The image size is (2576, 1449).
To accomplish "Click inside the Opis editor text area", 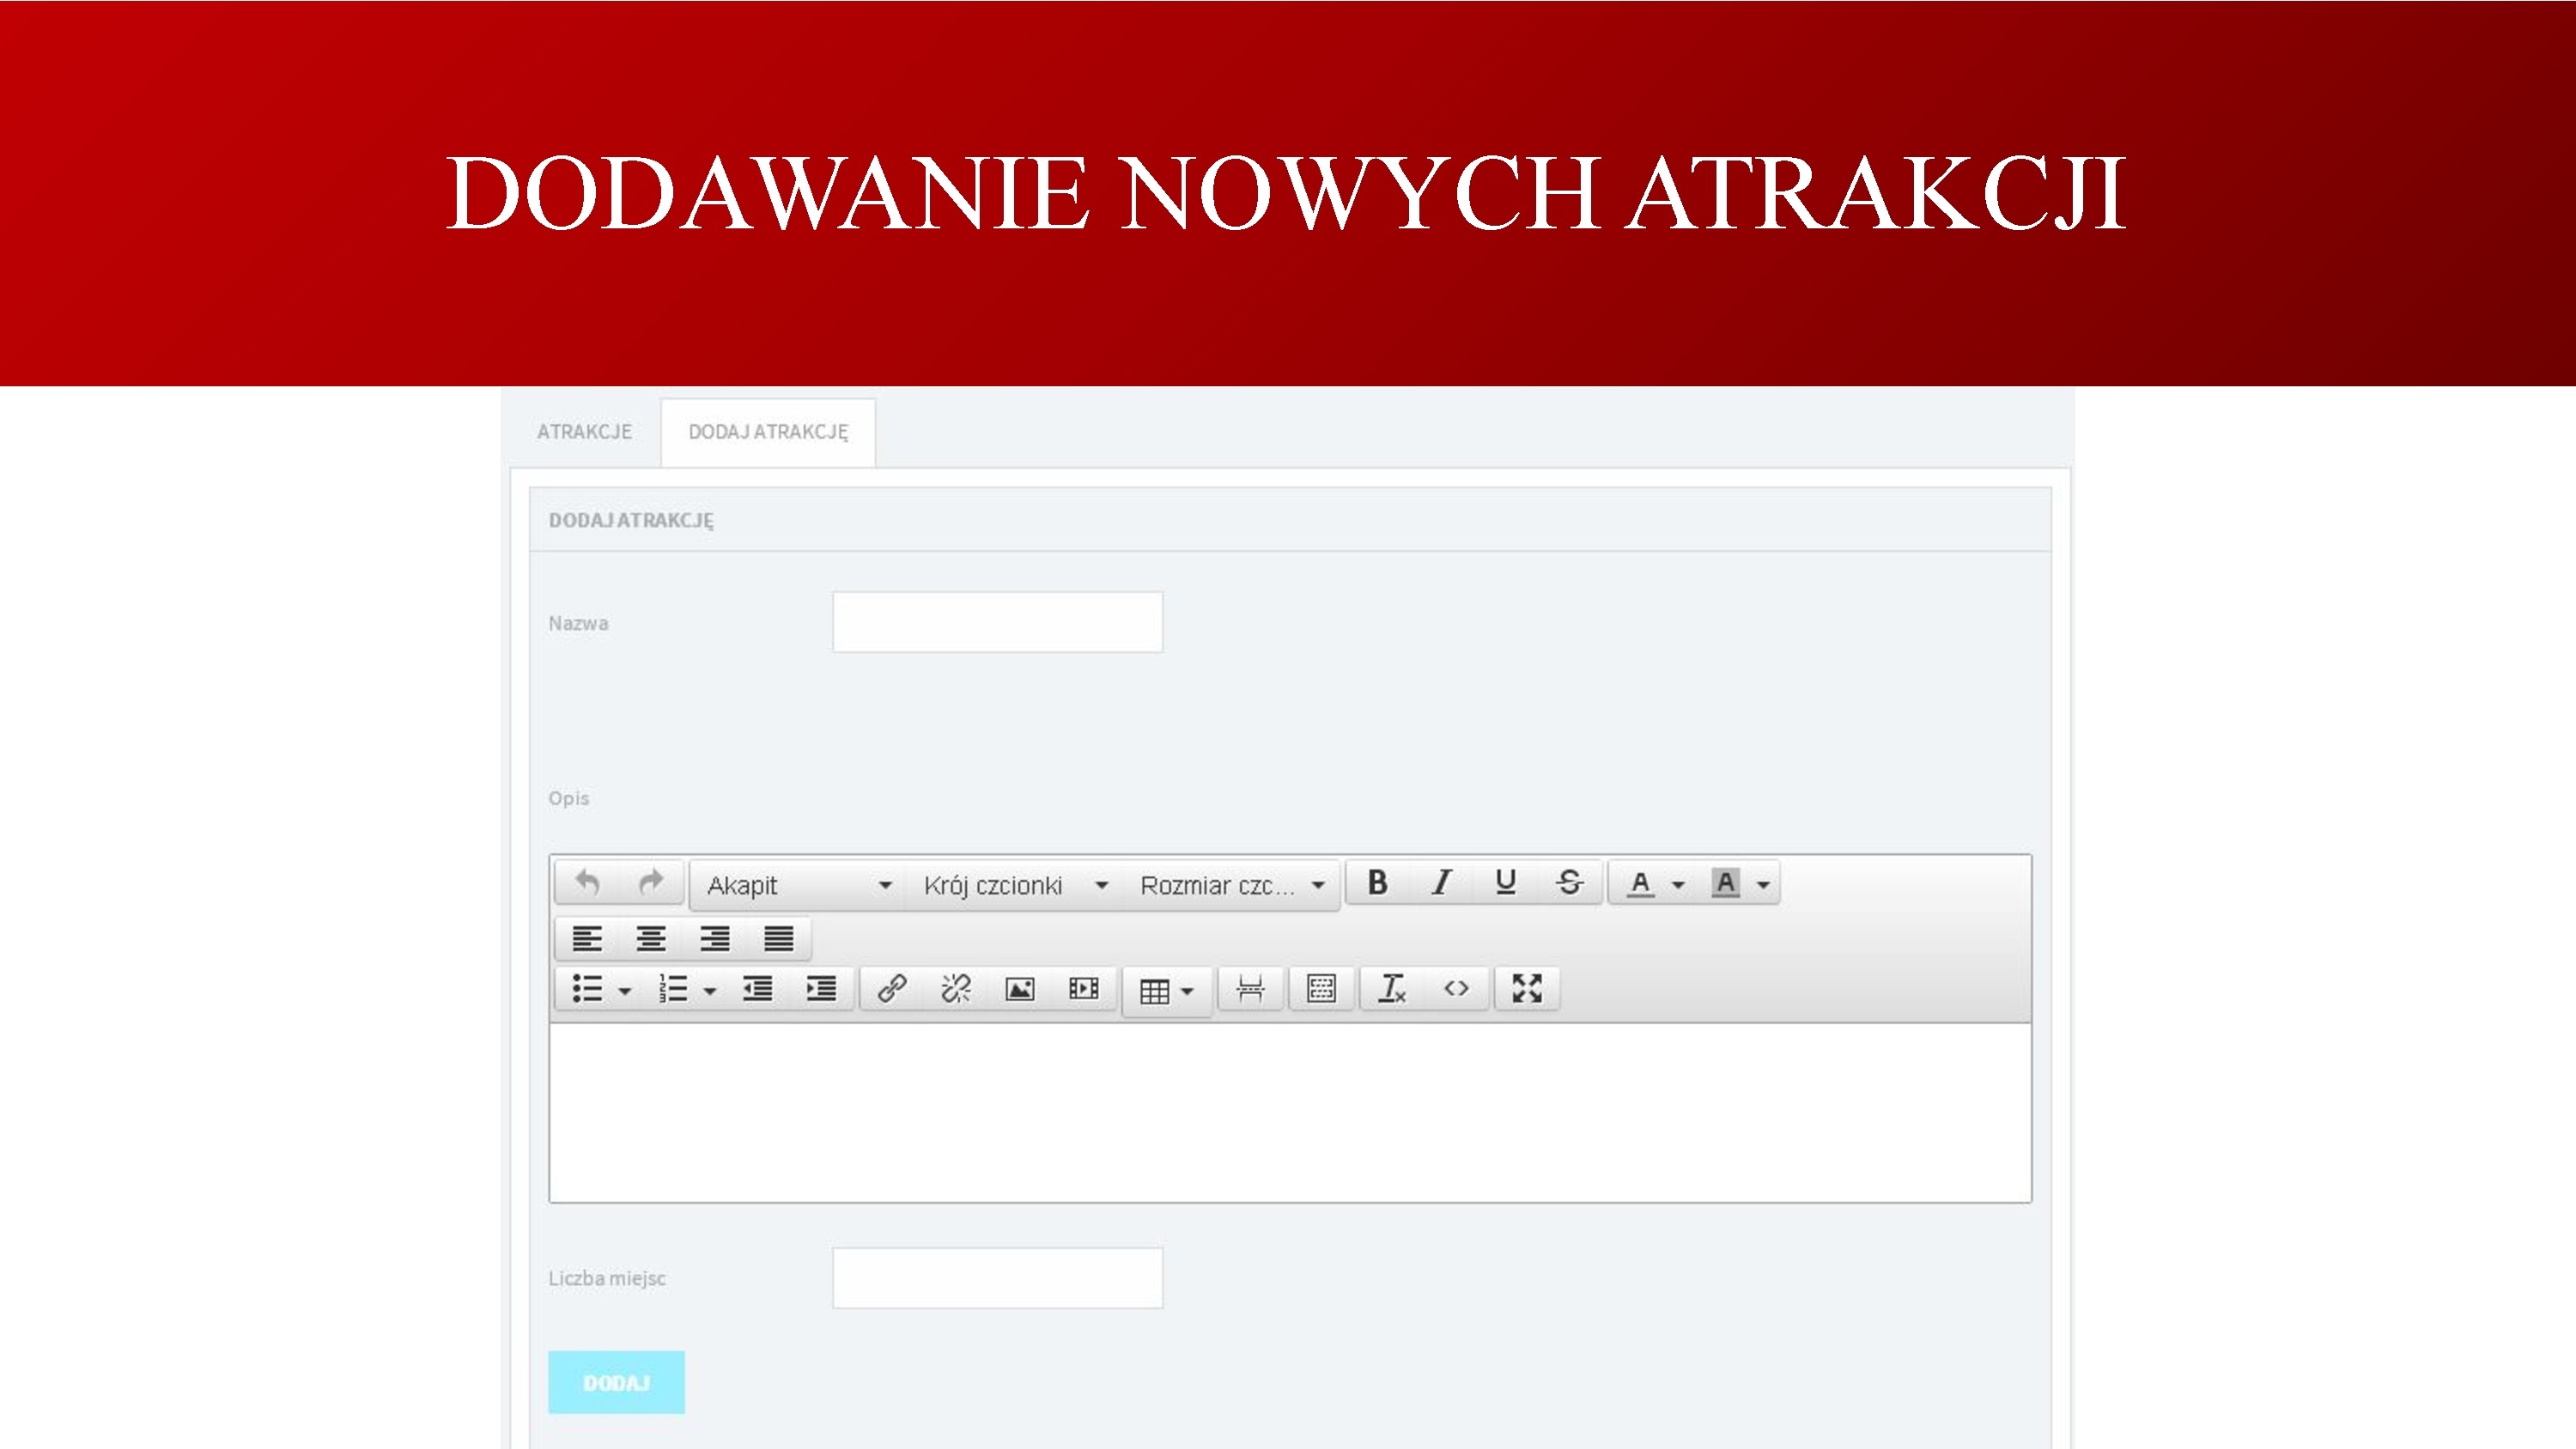I will click(1290, 1112).
